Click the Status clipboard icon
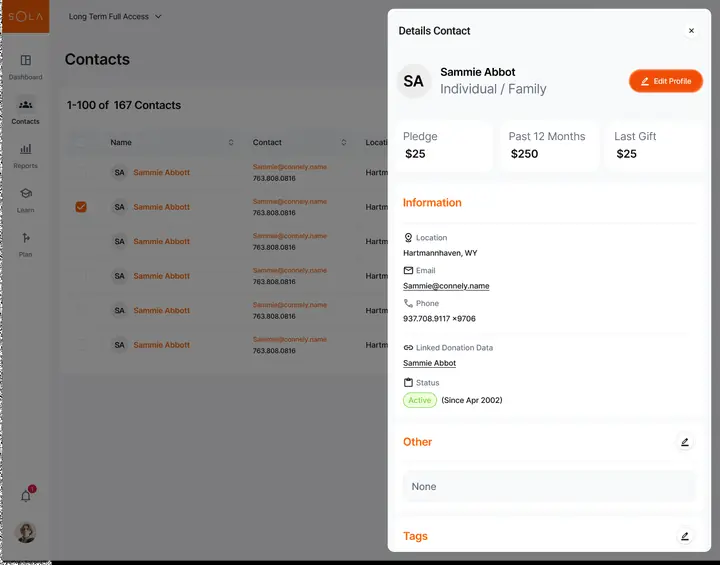 coord(408,382)
